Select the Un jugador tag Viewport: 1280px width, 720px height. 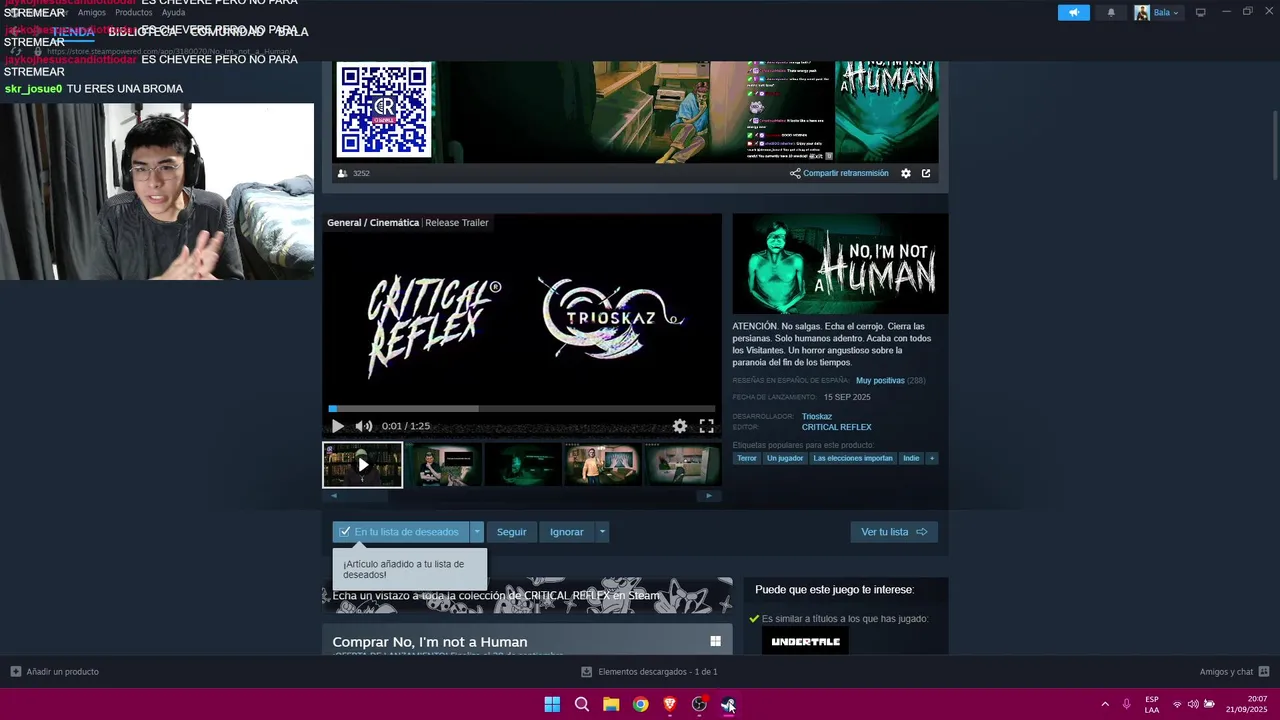click(x=785, y=459)
